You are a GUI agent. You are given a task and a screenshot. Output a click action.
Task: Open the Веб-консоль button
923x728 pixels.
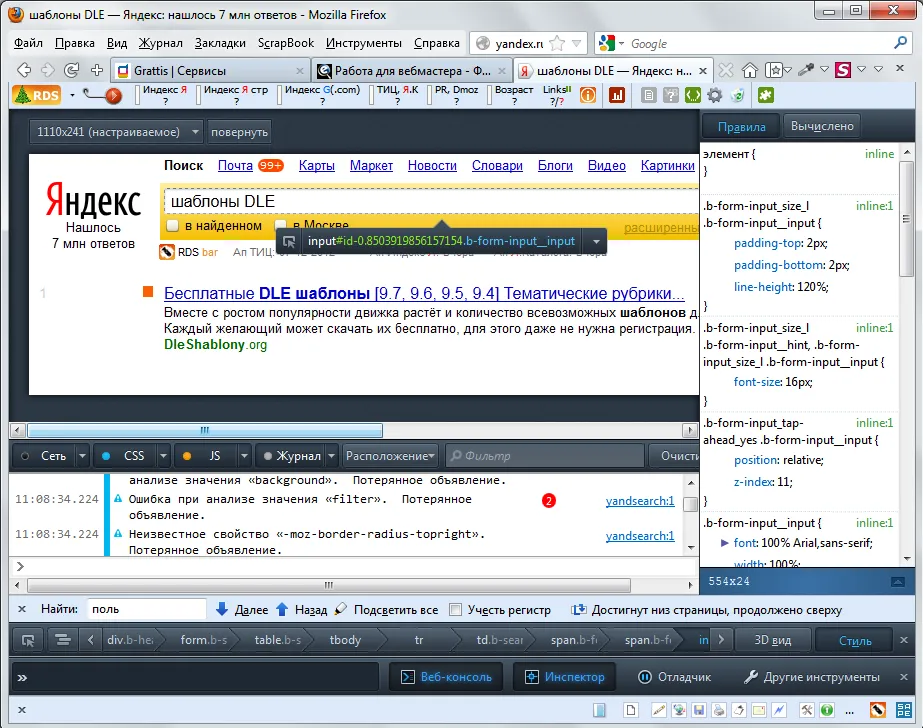click(x=446, y=677)
